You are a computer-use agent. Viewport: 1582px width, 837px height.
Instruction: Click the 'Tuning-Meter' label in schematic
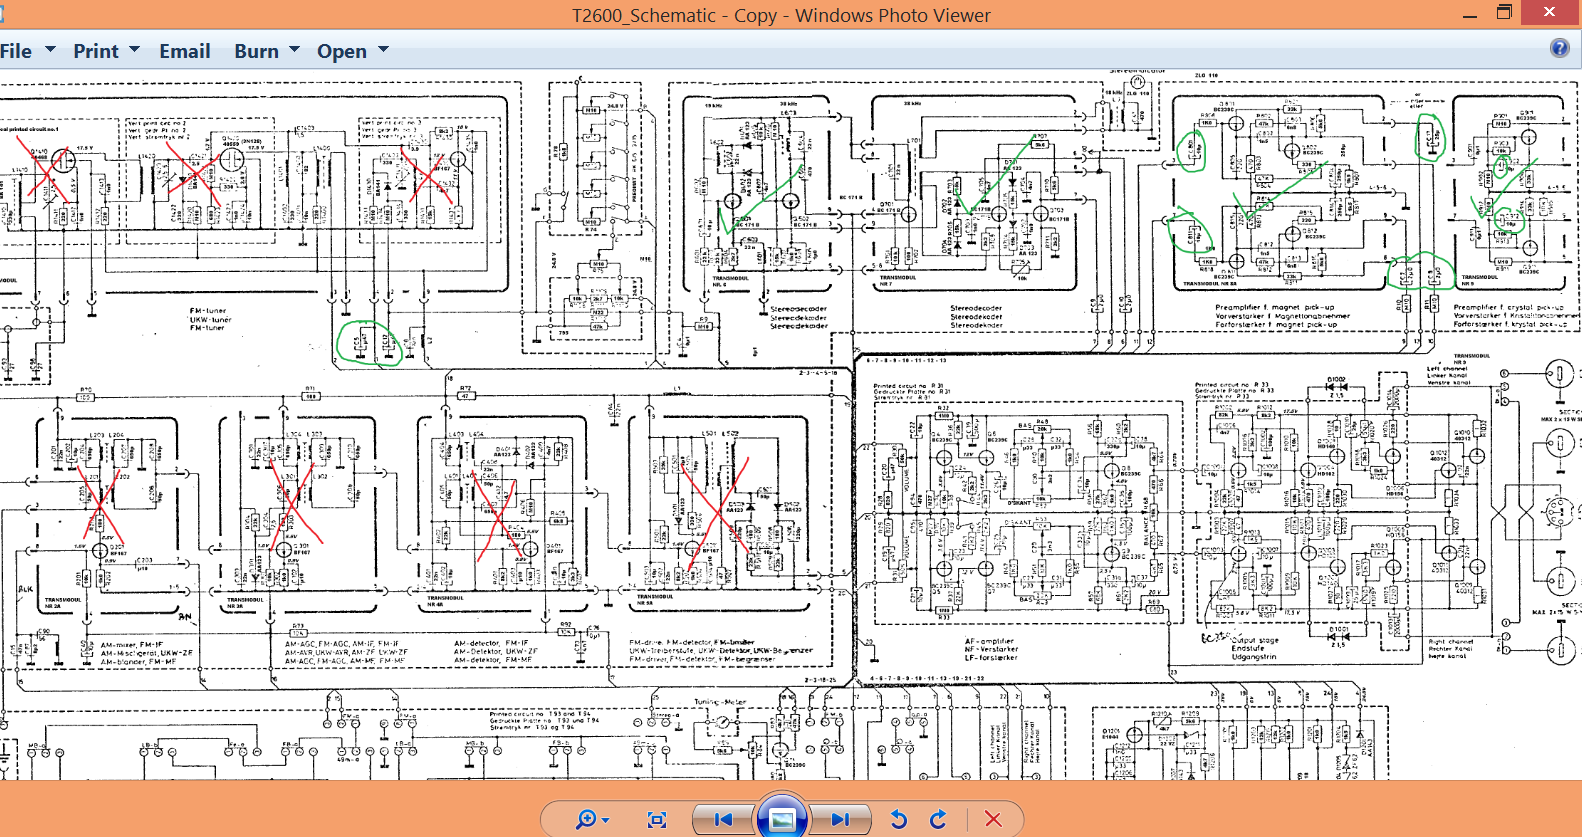(x=720, y=702)
